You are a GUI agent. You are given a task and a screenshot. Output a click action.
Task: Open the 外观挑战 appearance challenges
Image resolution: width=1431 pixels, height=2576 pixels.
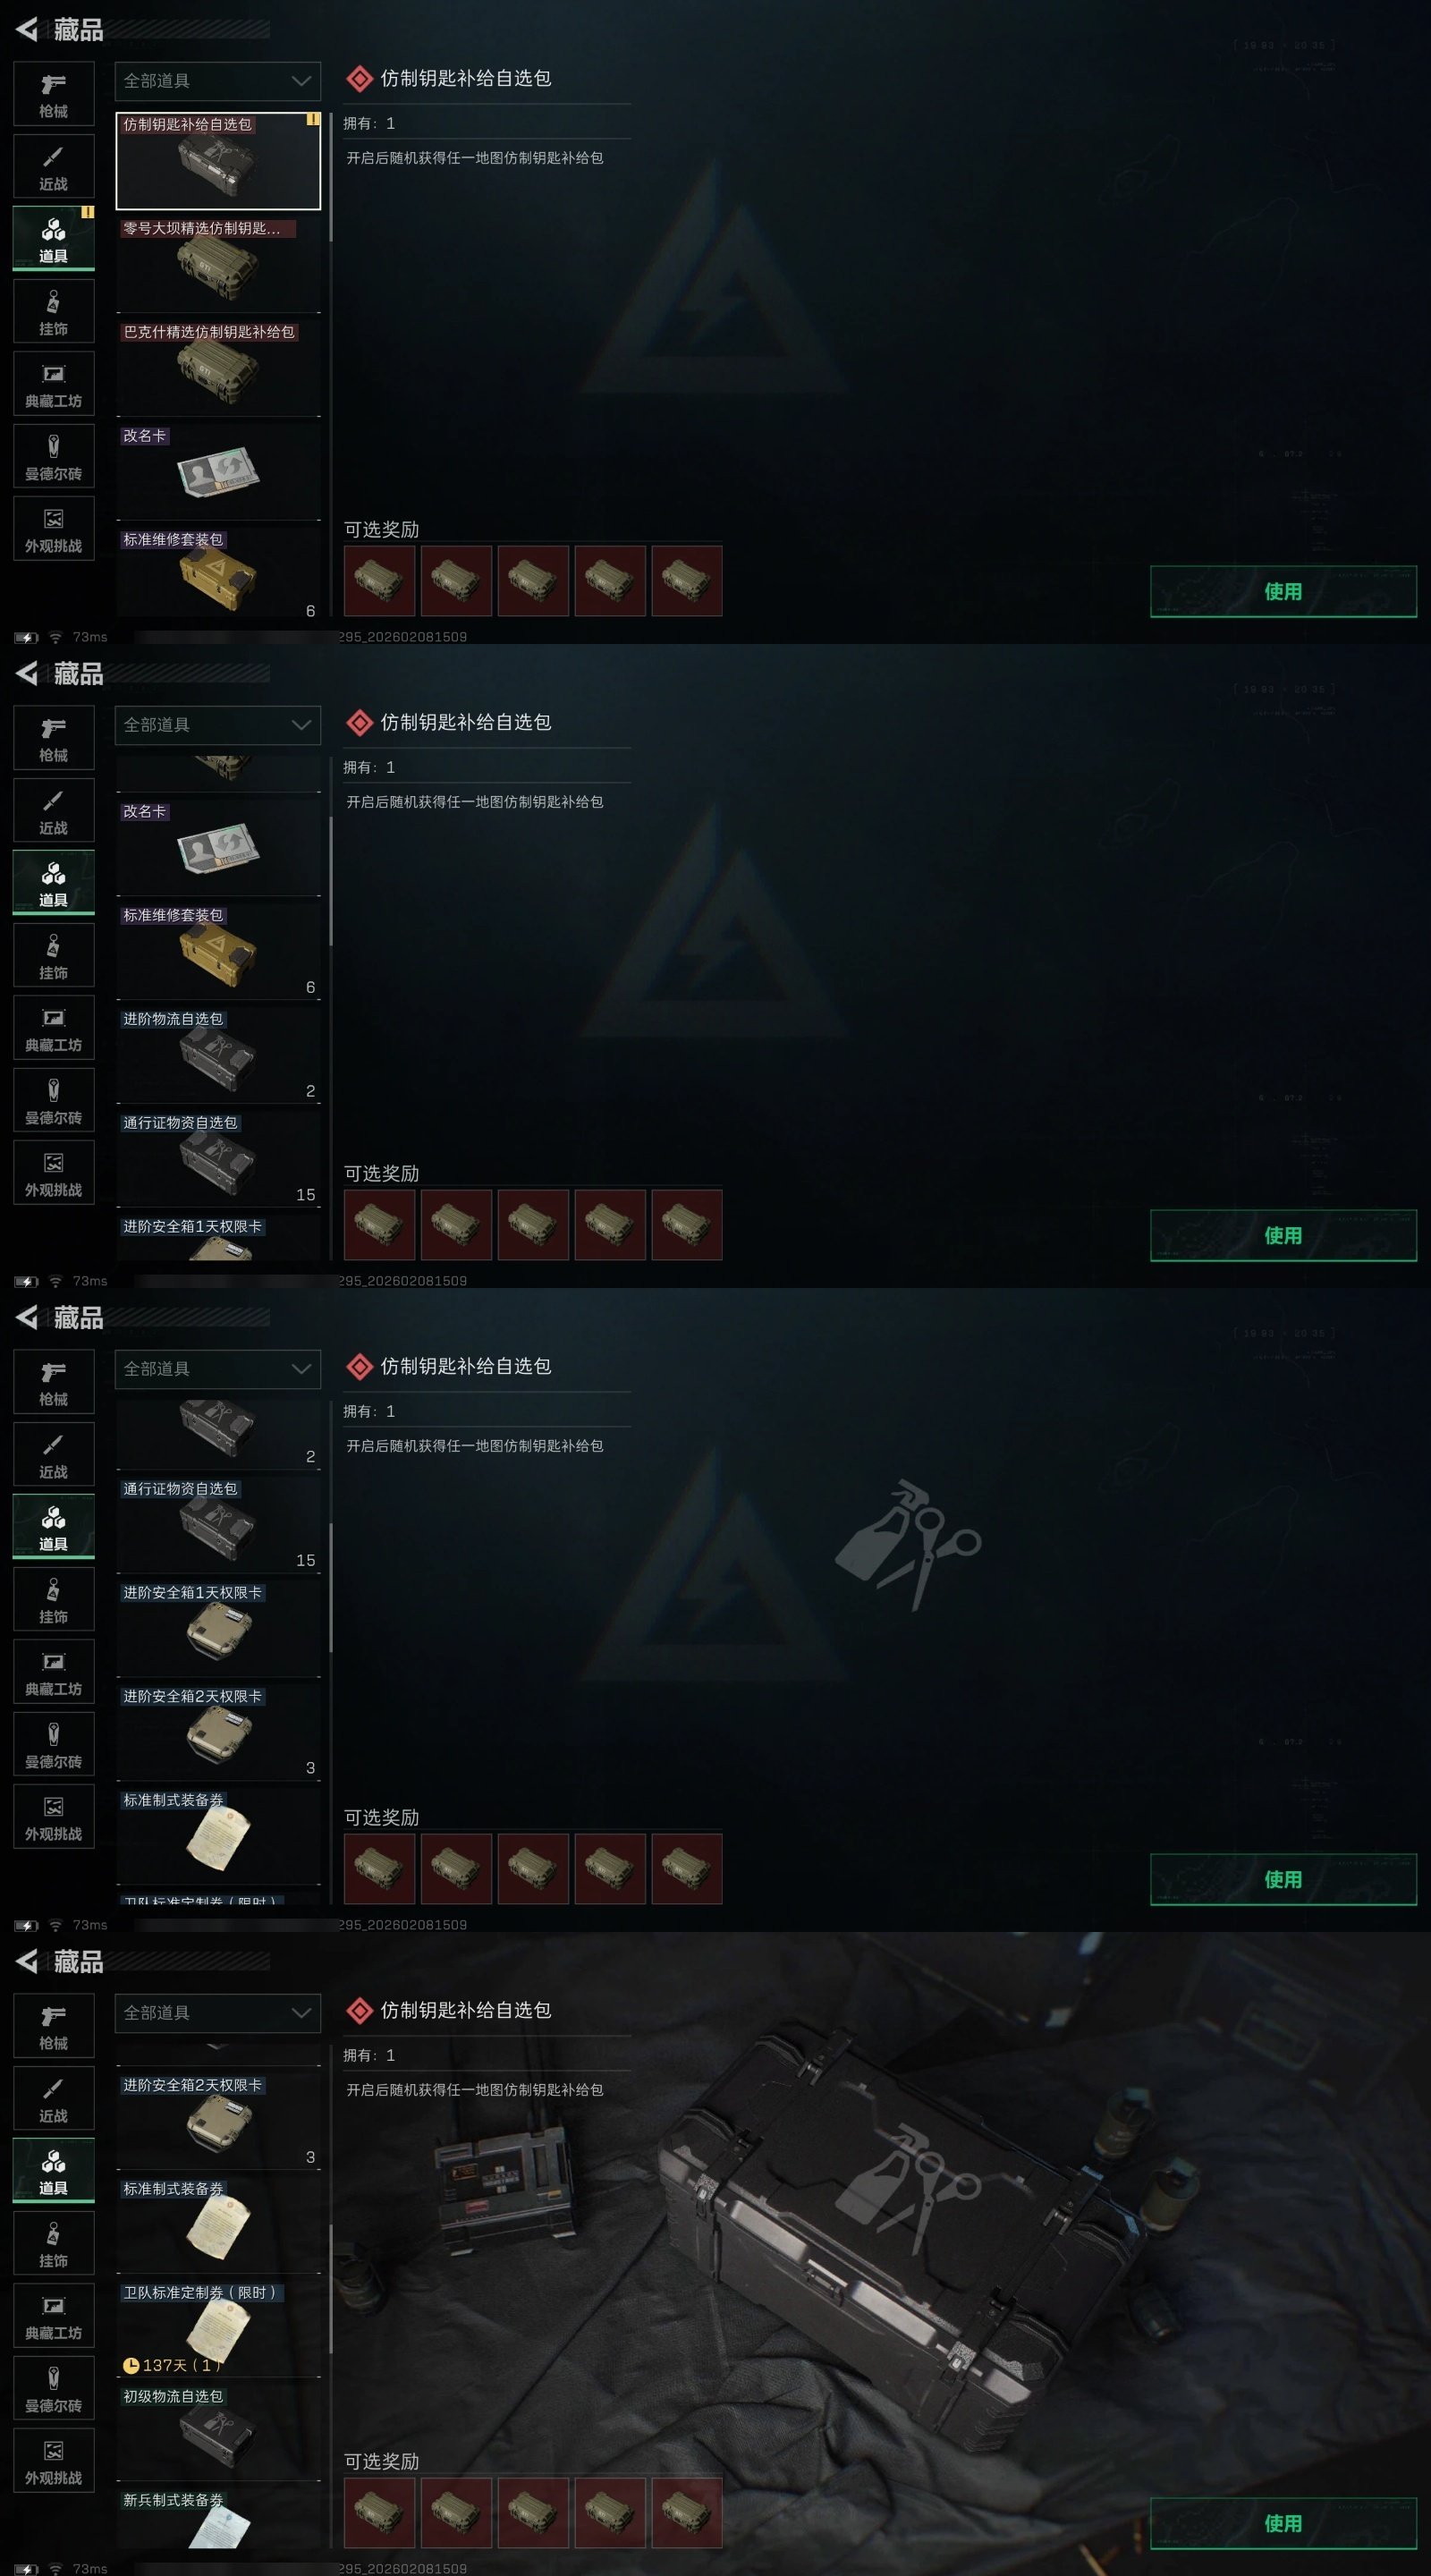pos(53,529)
